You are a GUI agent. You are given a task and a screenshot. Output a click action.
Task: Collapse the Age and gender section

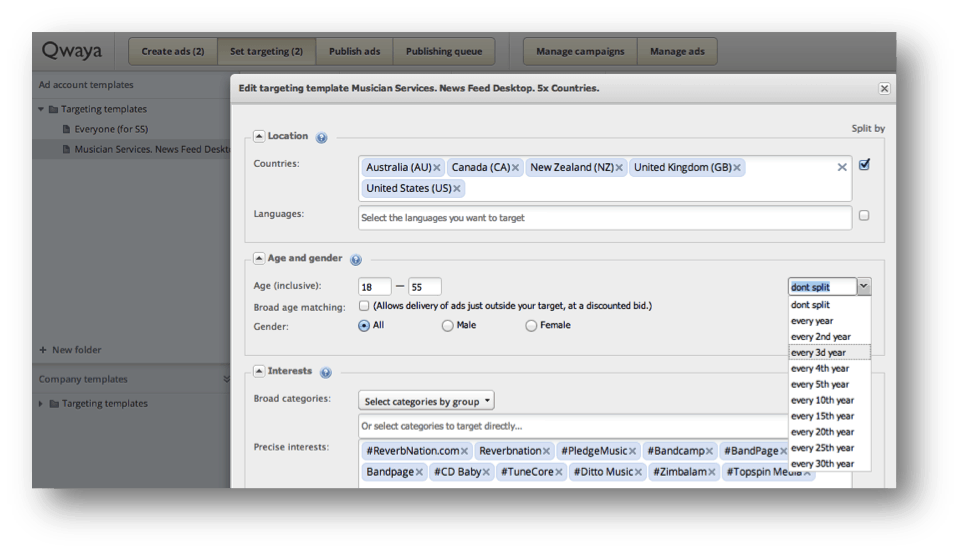pyautogui.click(x=259, y=258)
